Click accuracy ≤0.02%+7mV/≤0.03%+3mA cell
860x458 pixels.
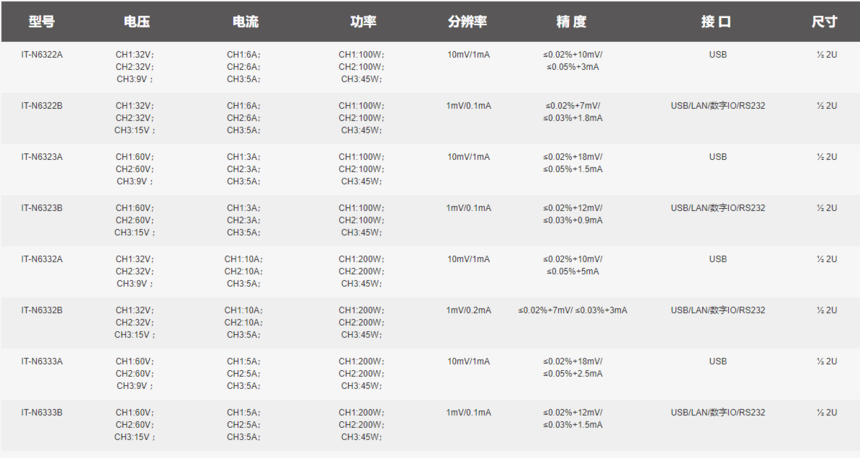[x=573, y=310]
